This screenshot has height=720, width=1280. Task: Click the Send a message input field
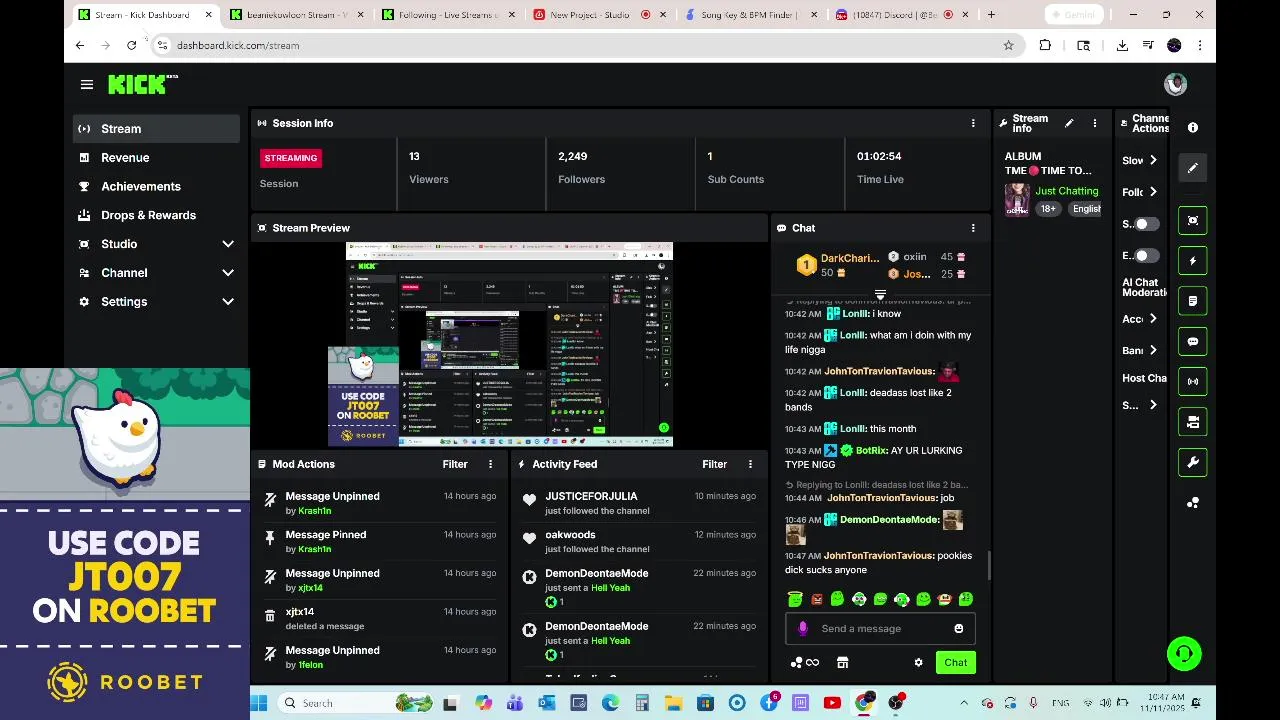(x=880, y=629)
